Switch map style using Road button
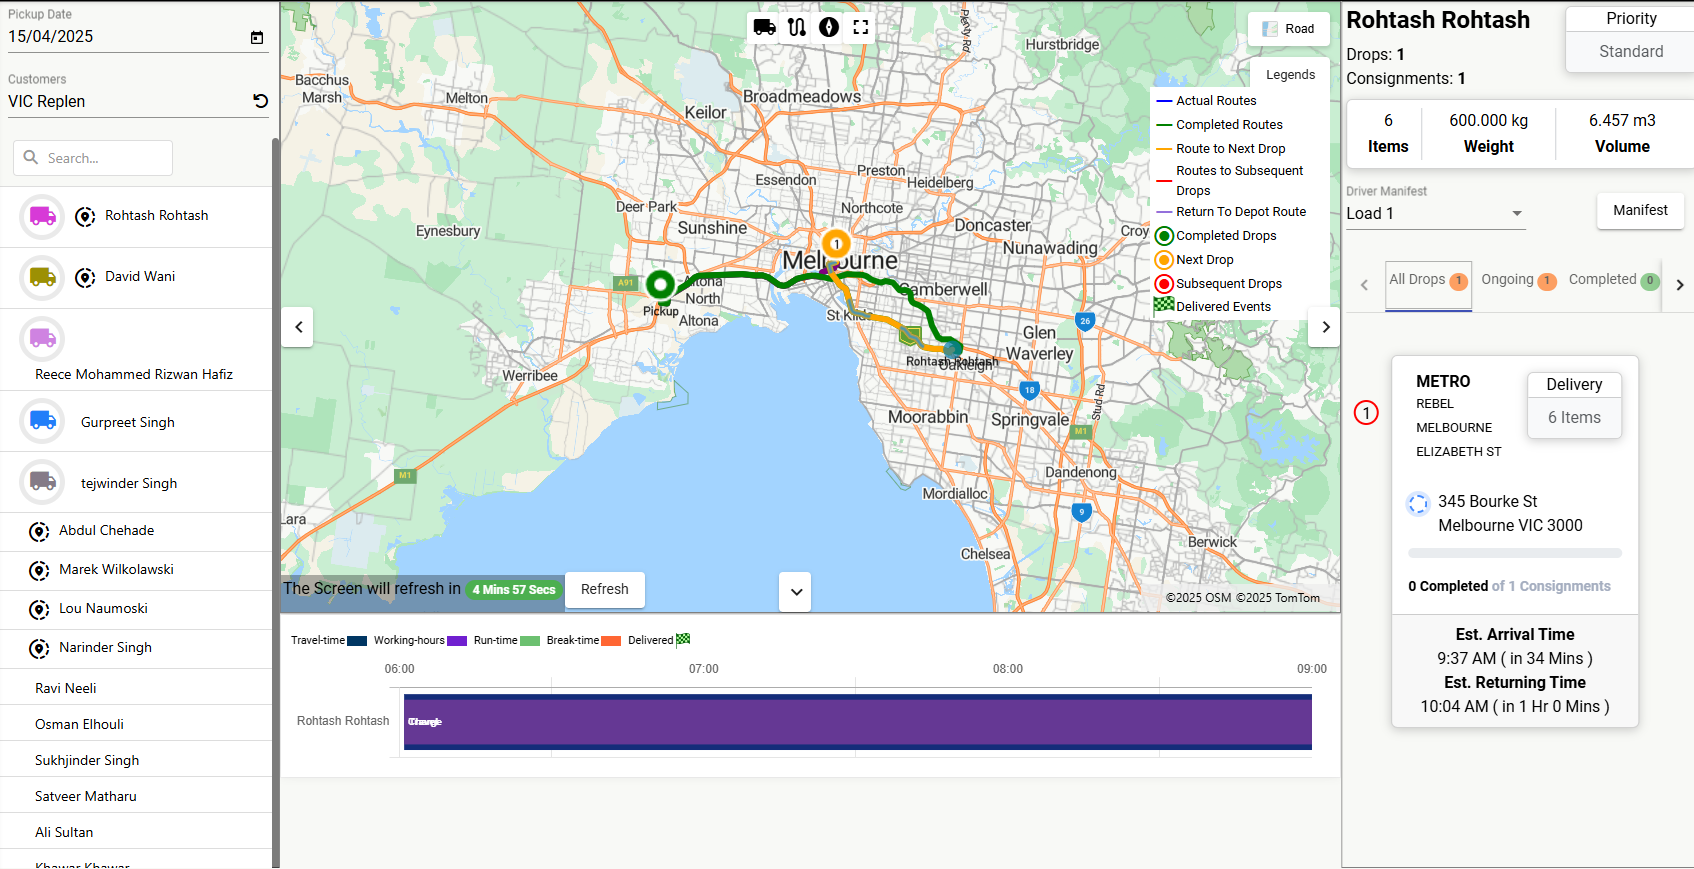1694x869 pixels. click(x=1288, y=29)
